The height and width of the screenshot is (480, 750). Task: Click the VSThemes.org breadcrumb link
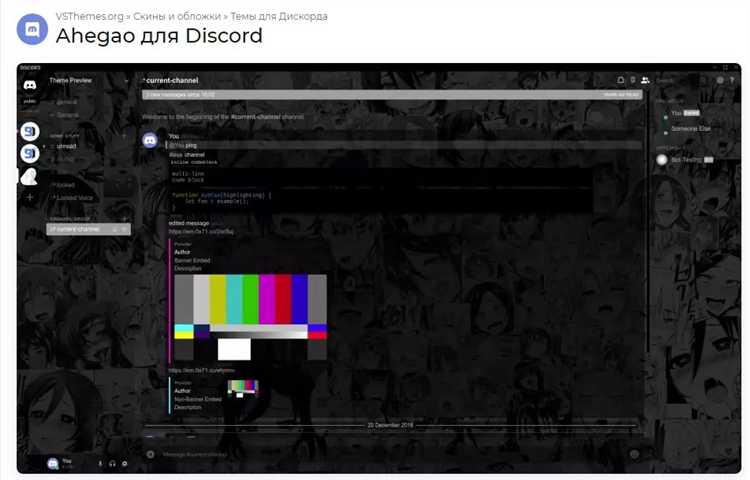(89, 16)
